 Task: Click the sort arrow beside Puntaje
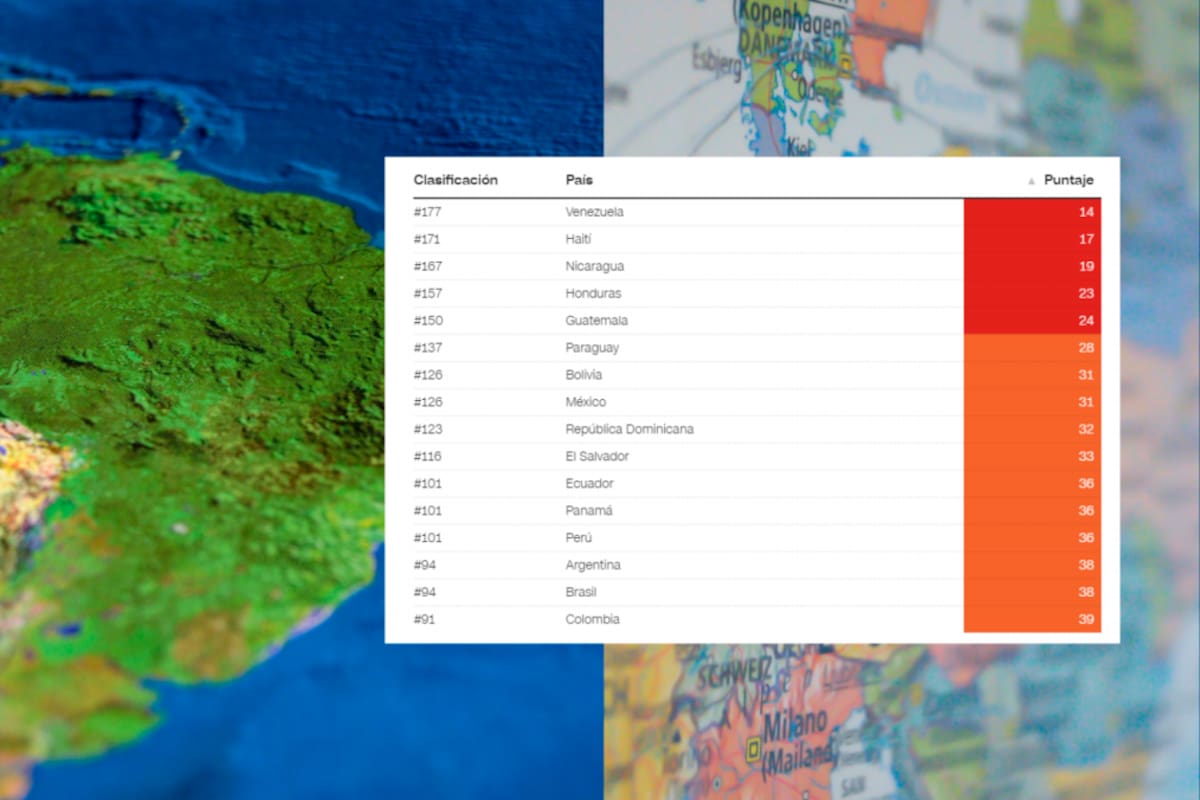click(1031, 181)
